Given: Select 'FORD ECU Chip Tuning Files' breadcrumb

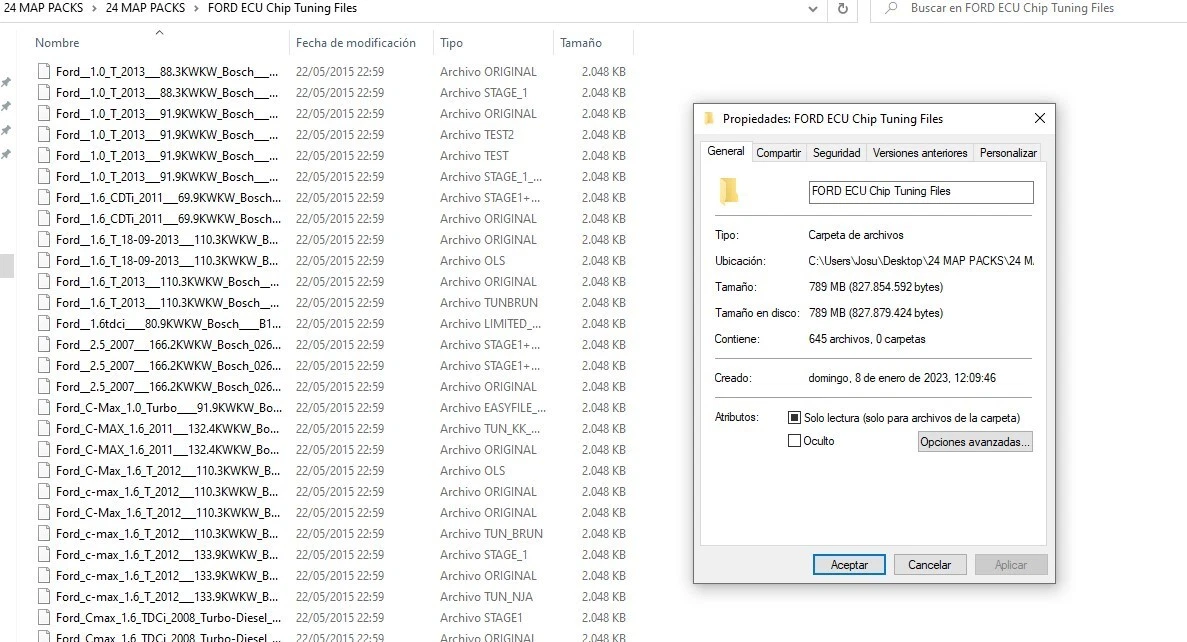Looking at the screenshot, I should pos(282,8).
